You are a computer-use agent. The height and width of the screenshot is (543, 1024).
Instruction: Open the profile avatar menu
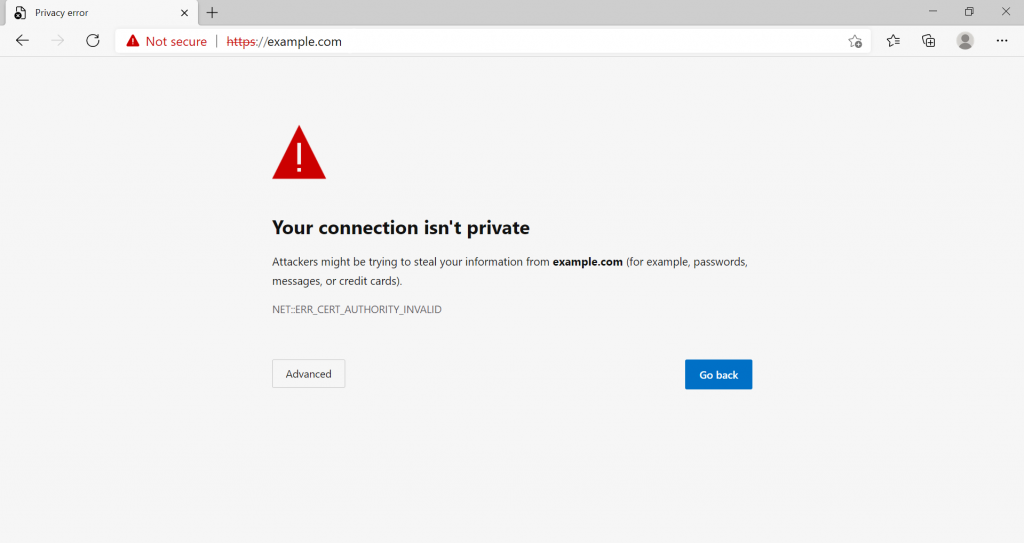[965, 41]
